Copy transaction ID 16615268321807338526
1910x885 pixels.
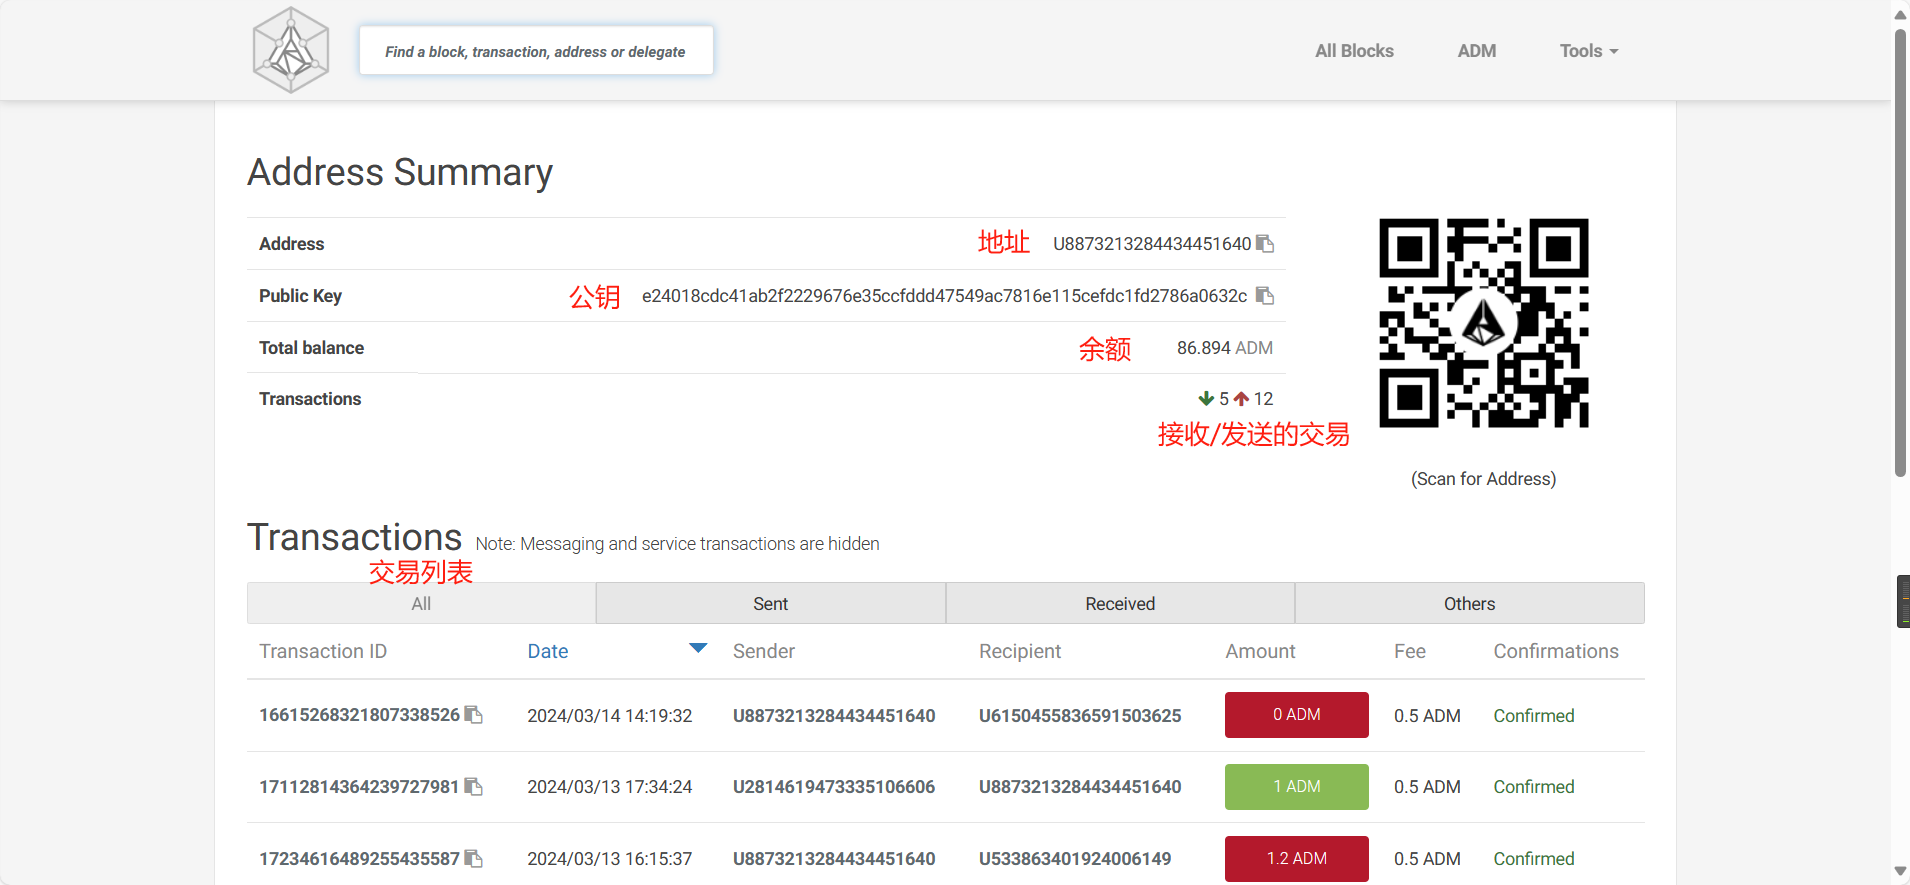(474, 715)
